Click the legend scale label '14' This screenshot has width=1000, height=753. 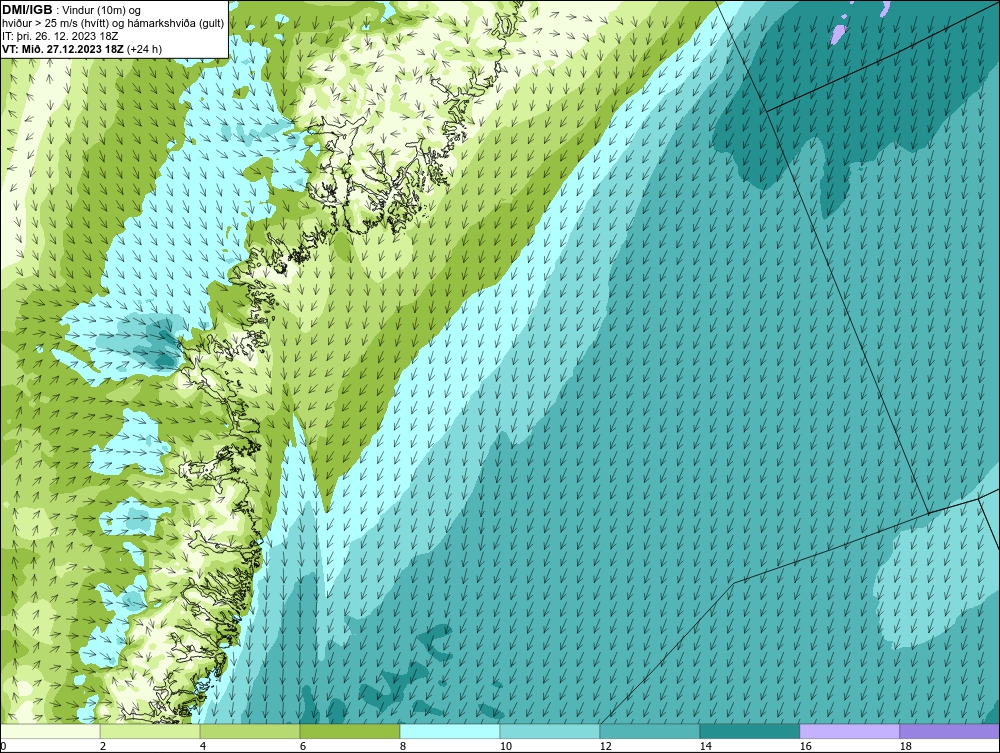pos(705,746)
